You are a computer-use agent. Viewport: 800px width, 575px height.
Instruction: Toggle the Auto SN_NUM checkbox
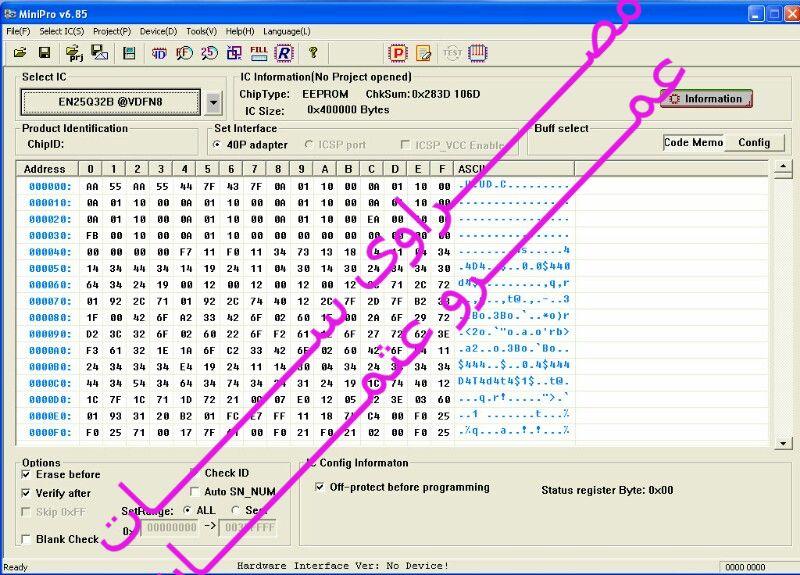(194, 492)
